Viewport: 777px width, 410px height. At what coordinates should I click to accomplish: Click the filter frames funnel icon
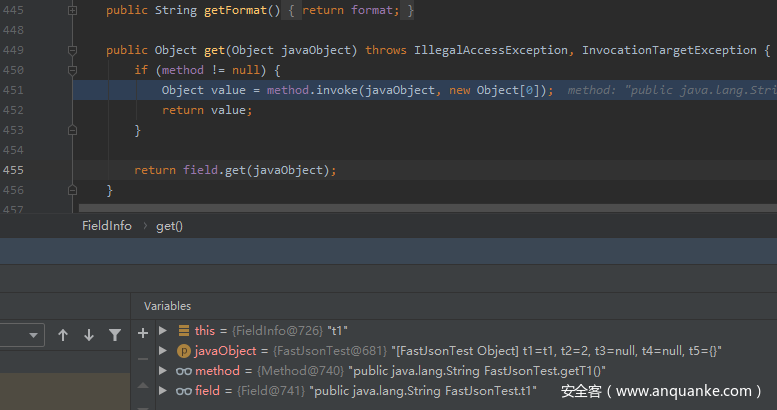pos(115,335)
